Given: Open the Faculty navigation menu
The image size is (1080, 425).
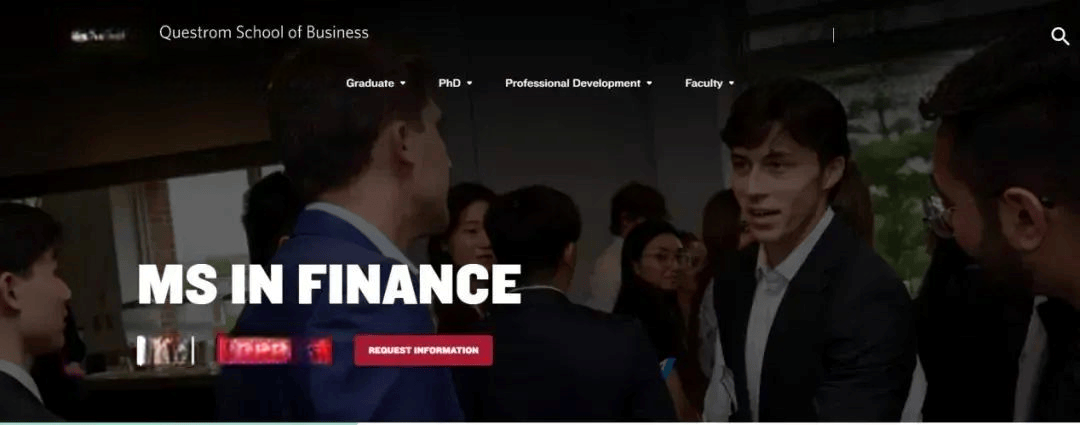Looking at the screenshot, I should tap(709, 83).
